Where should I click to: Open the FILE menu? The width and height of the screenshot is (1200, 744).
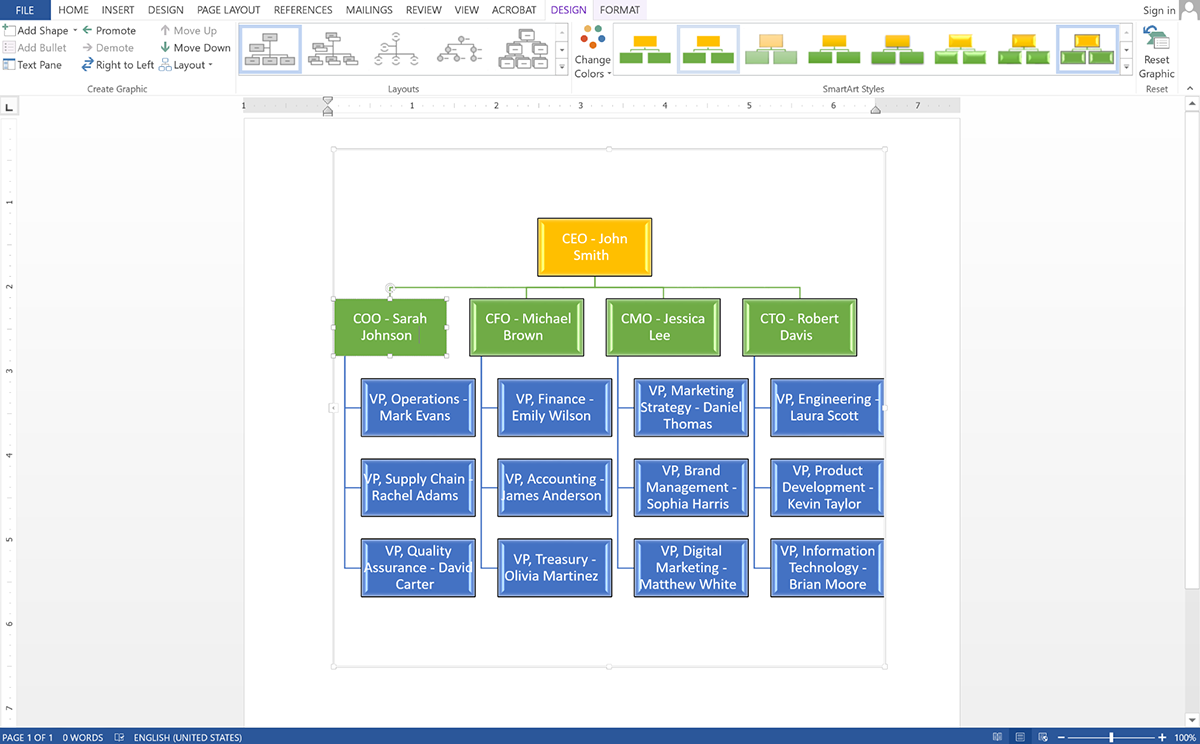[25, 10]
